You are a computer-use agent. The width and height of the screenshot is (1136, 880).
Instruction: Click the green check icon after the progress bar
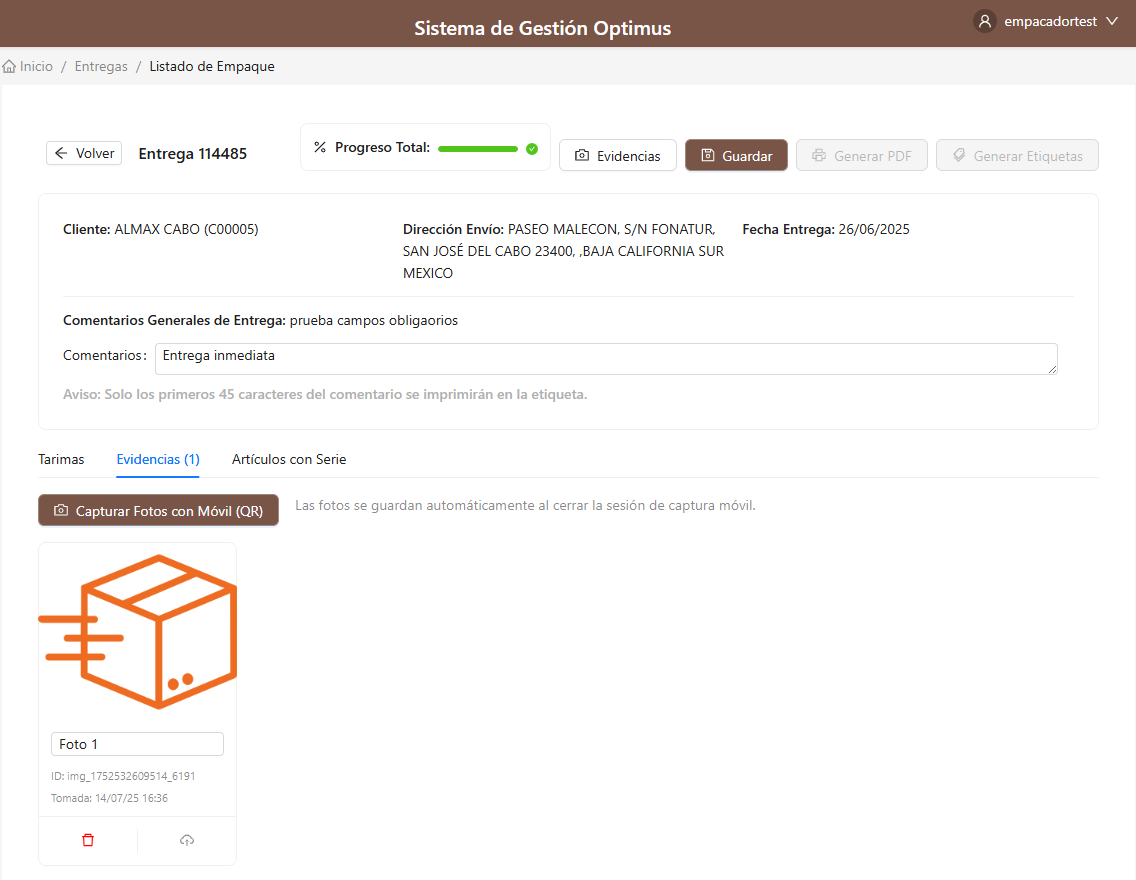coord(532,148)
